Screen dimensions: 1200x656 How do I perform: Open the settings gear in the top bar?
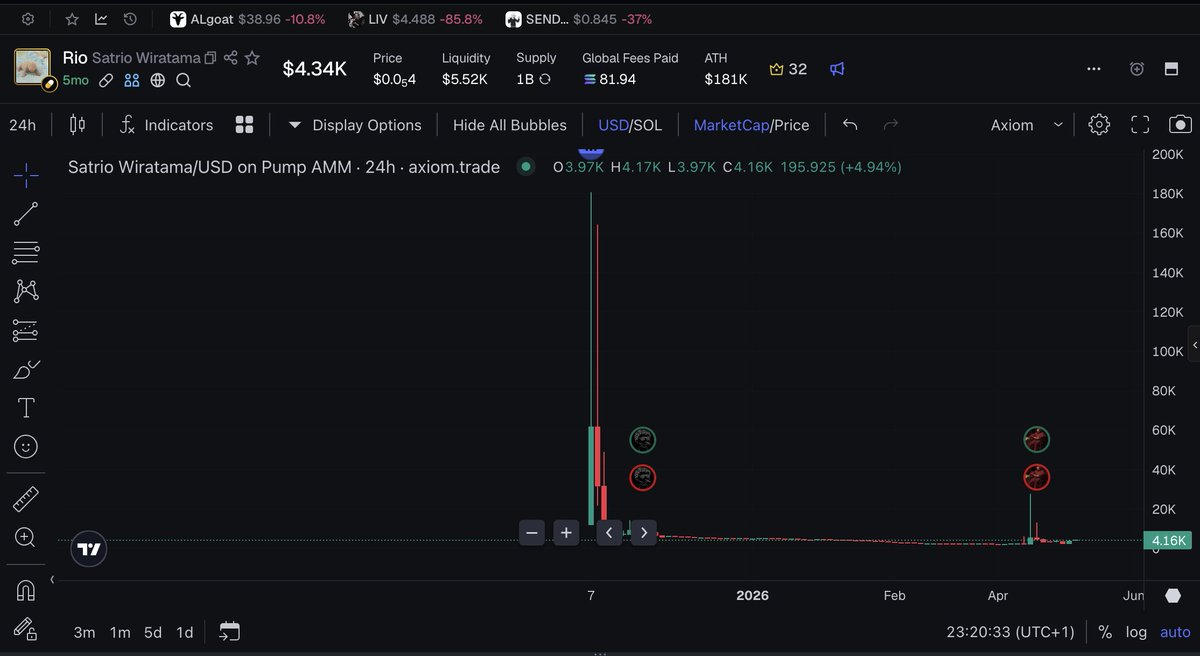(x=28, y=19)
